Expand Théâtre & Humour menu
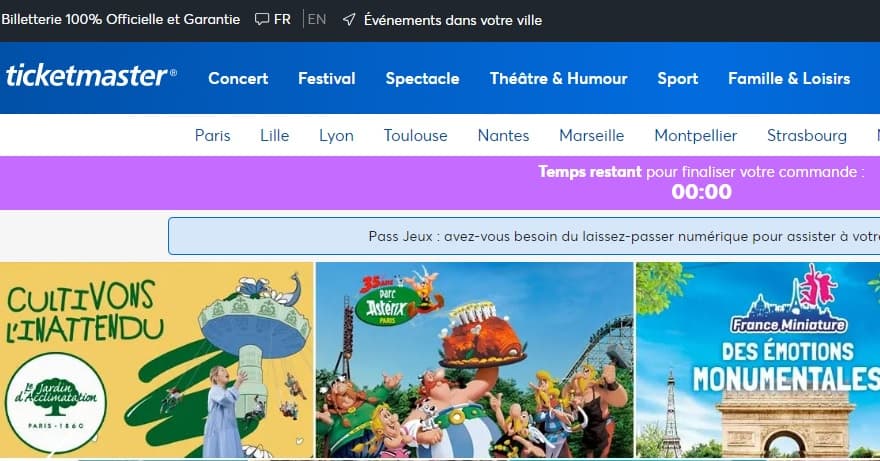 558,78
